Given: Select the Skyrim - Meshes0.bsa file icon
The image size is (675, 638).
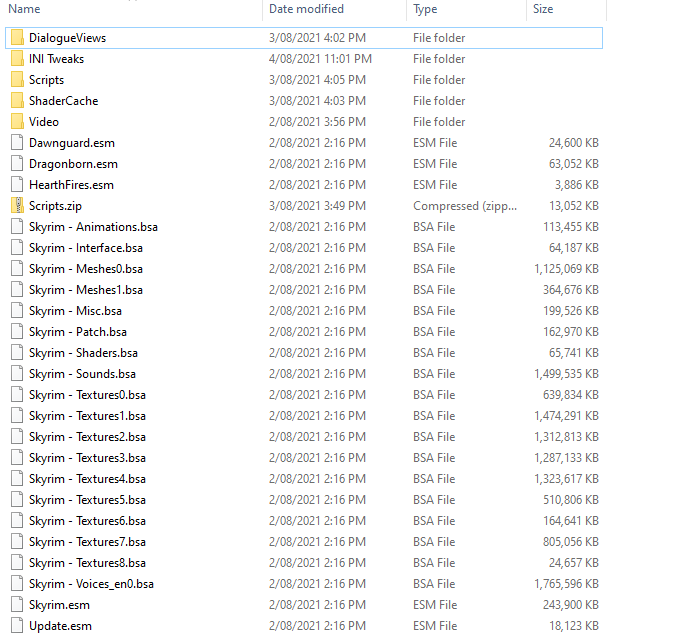Looking at the screenshot, I should 17,269.
